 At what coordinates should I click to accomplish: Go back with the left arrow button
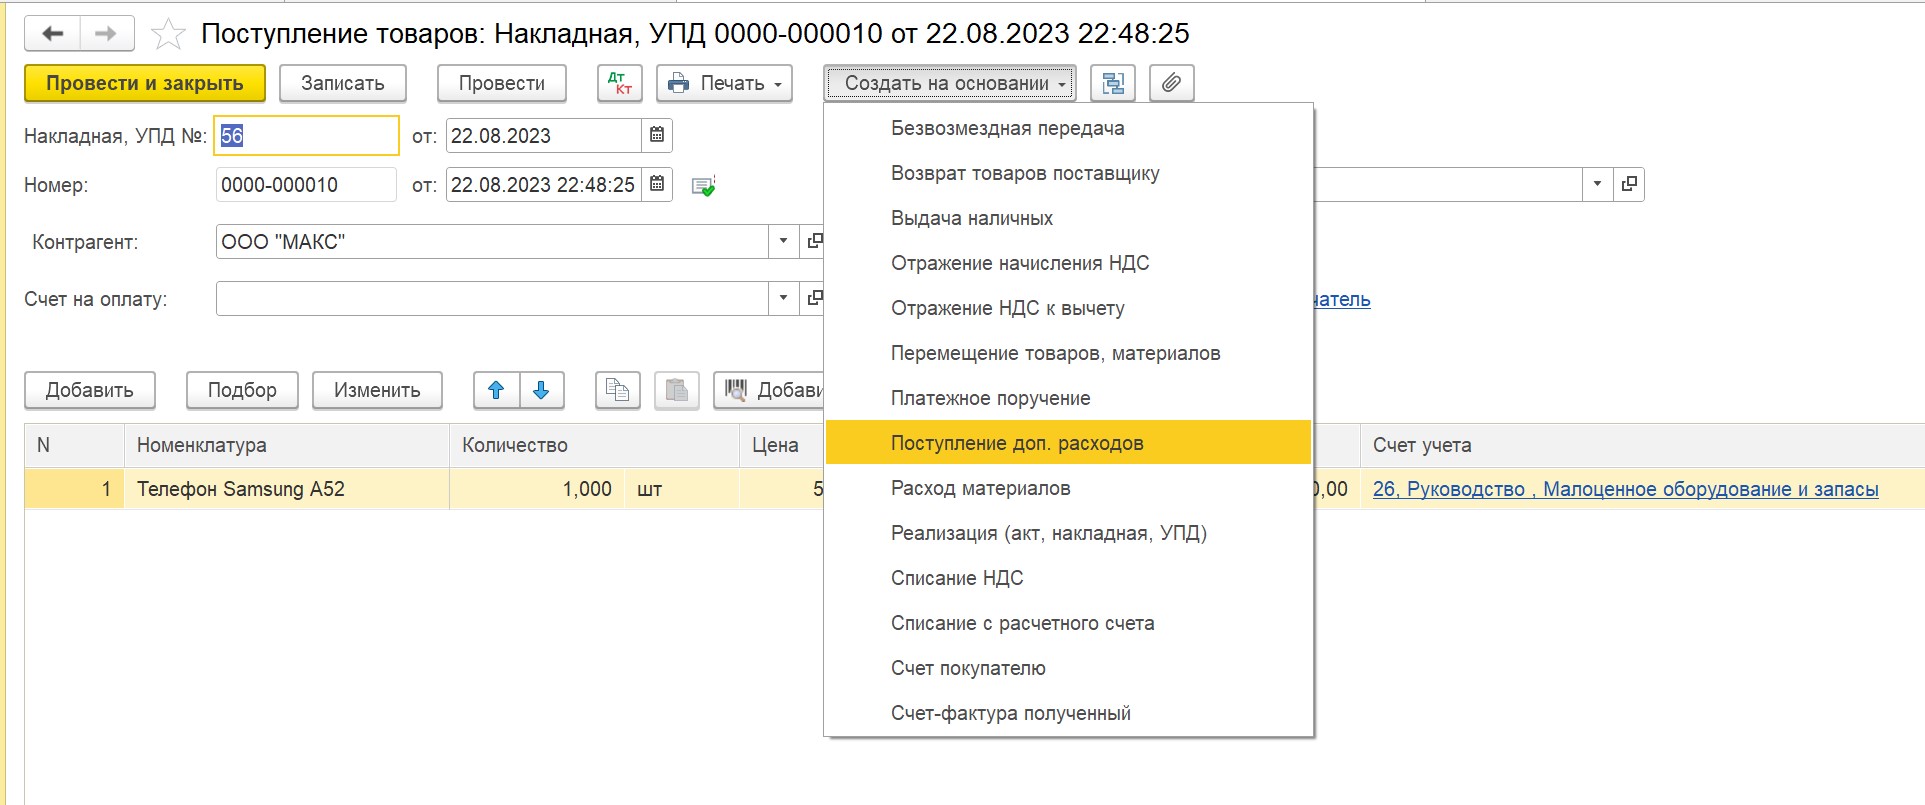pos(52,34)
